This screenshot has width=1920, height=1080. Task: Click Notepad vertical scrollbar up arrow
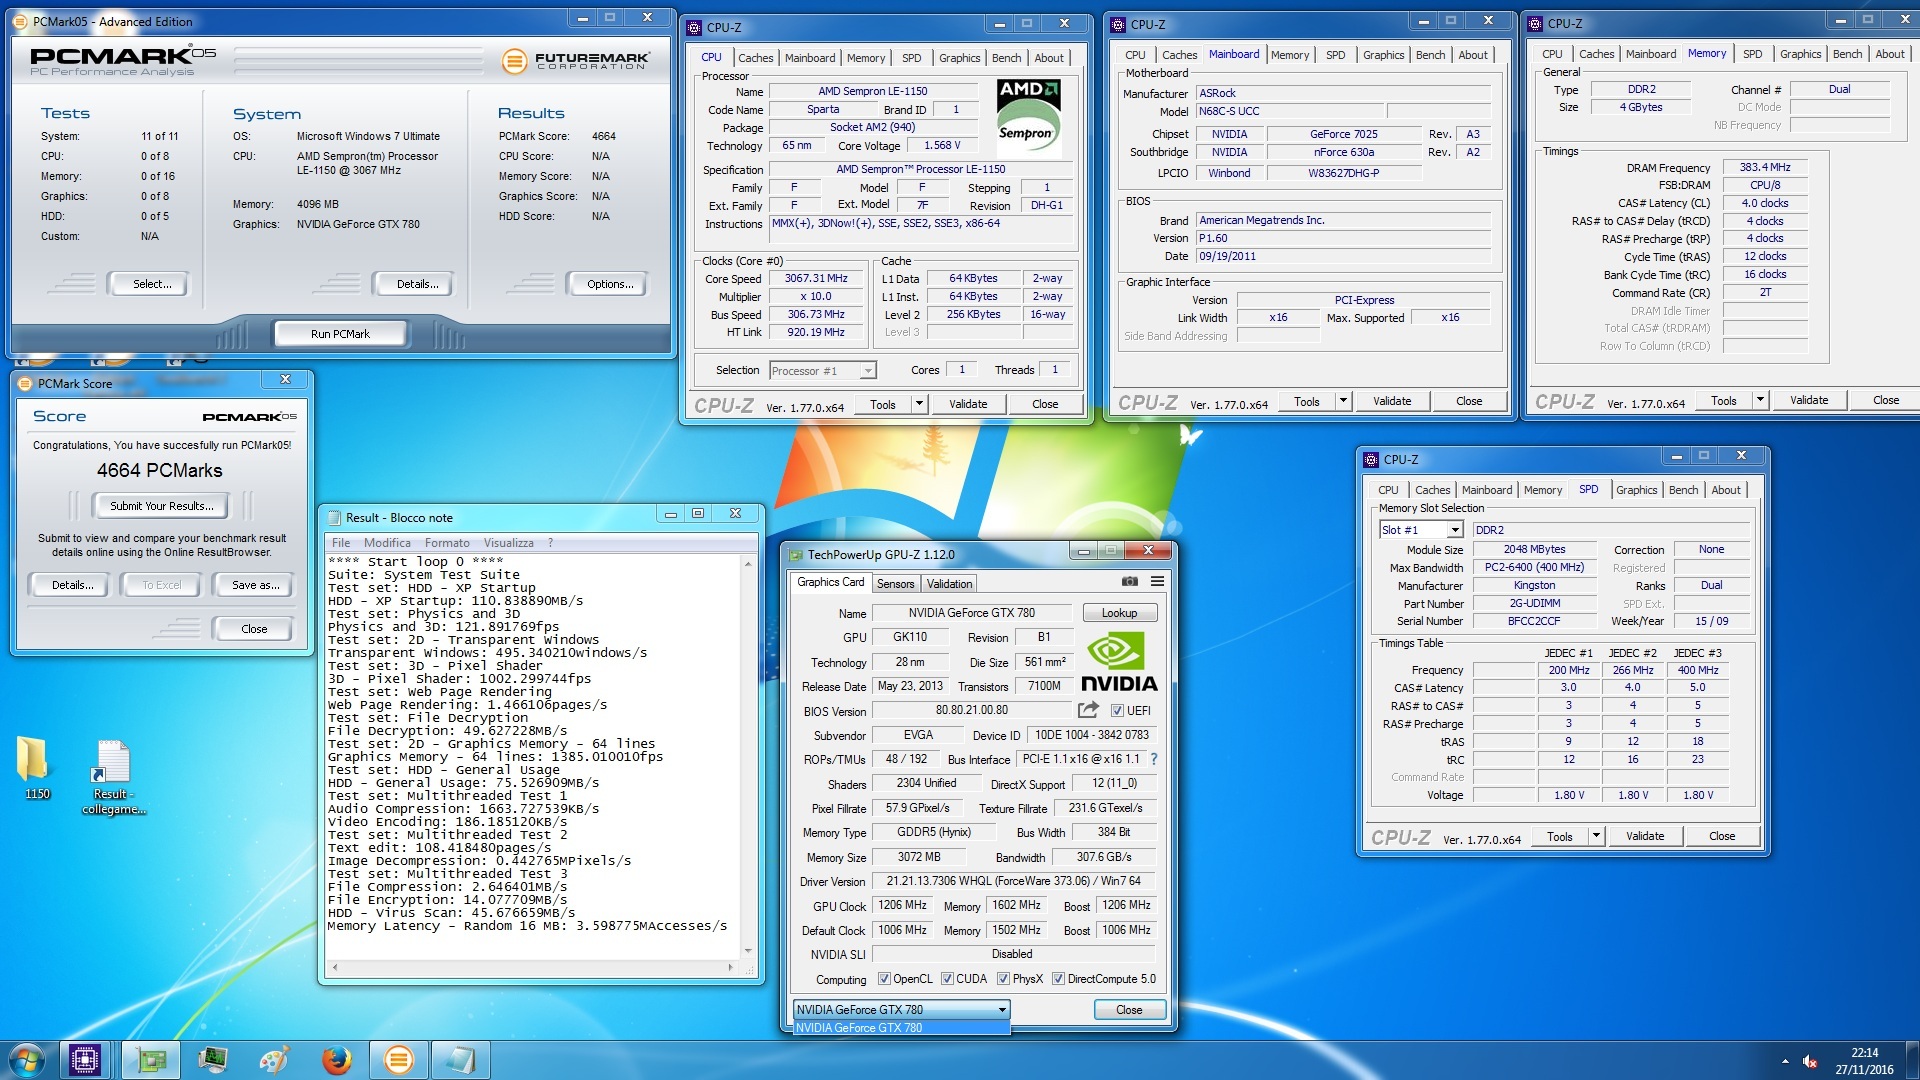[x=747, y=564]
